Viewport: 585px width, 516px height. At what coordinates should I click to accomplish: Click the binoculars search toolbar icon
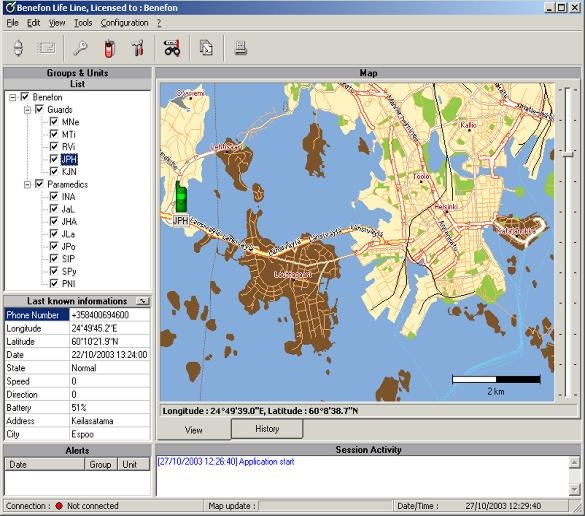172,48
